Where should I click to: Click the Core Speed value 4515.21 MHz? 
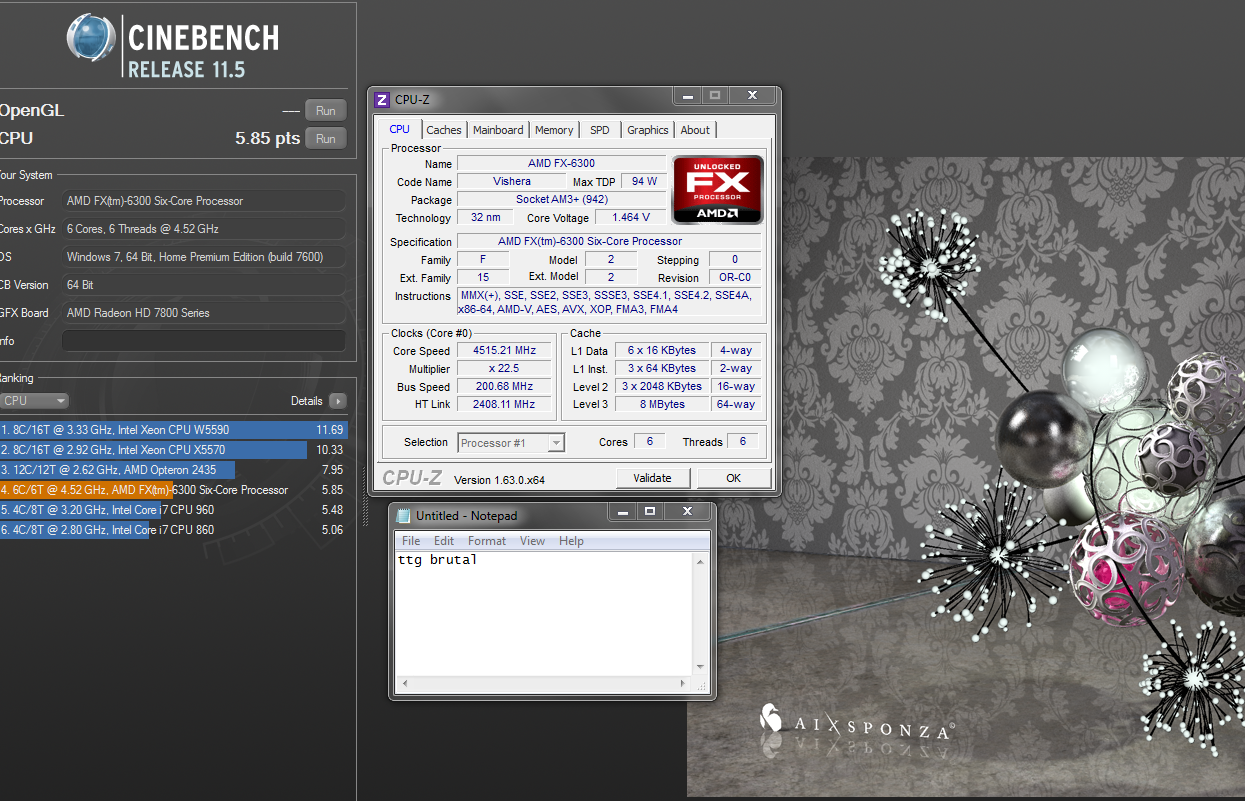click(504, 351)
